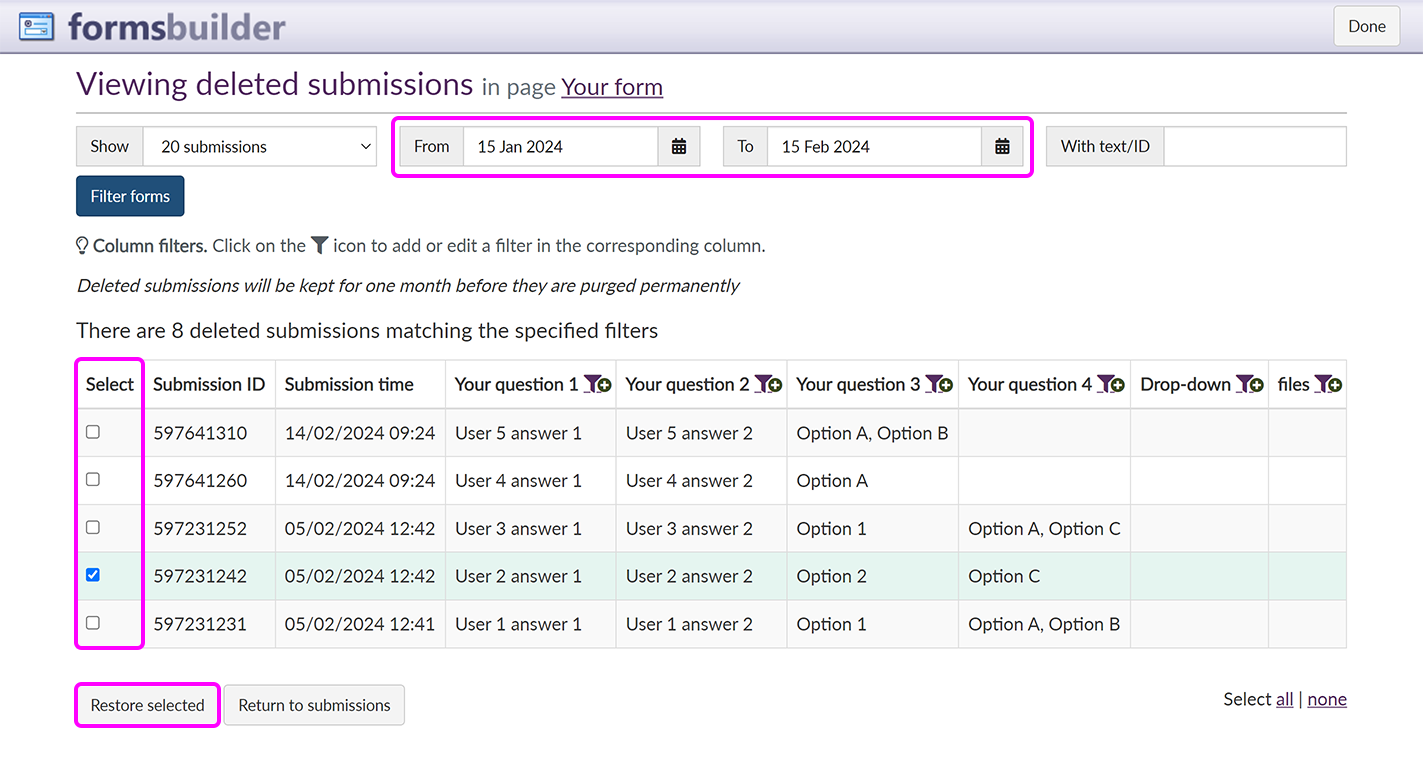
Task: Select checkbox for submission 597231231
Action: tap(93, 623)
